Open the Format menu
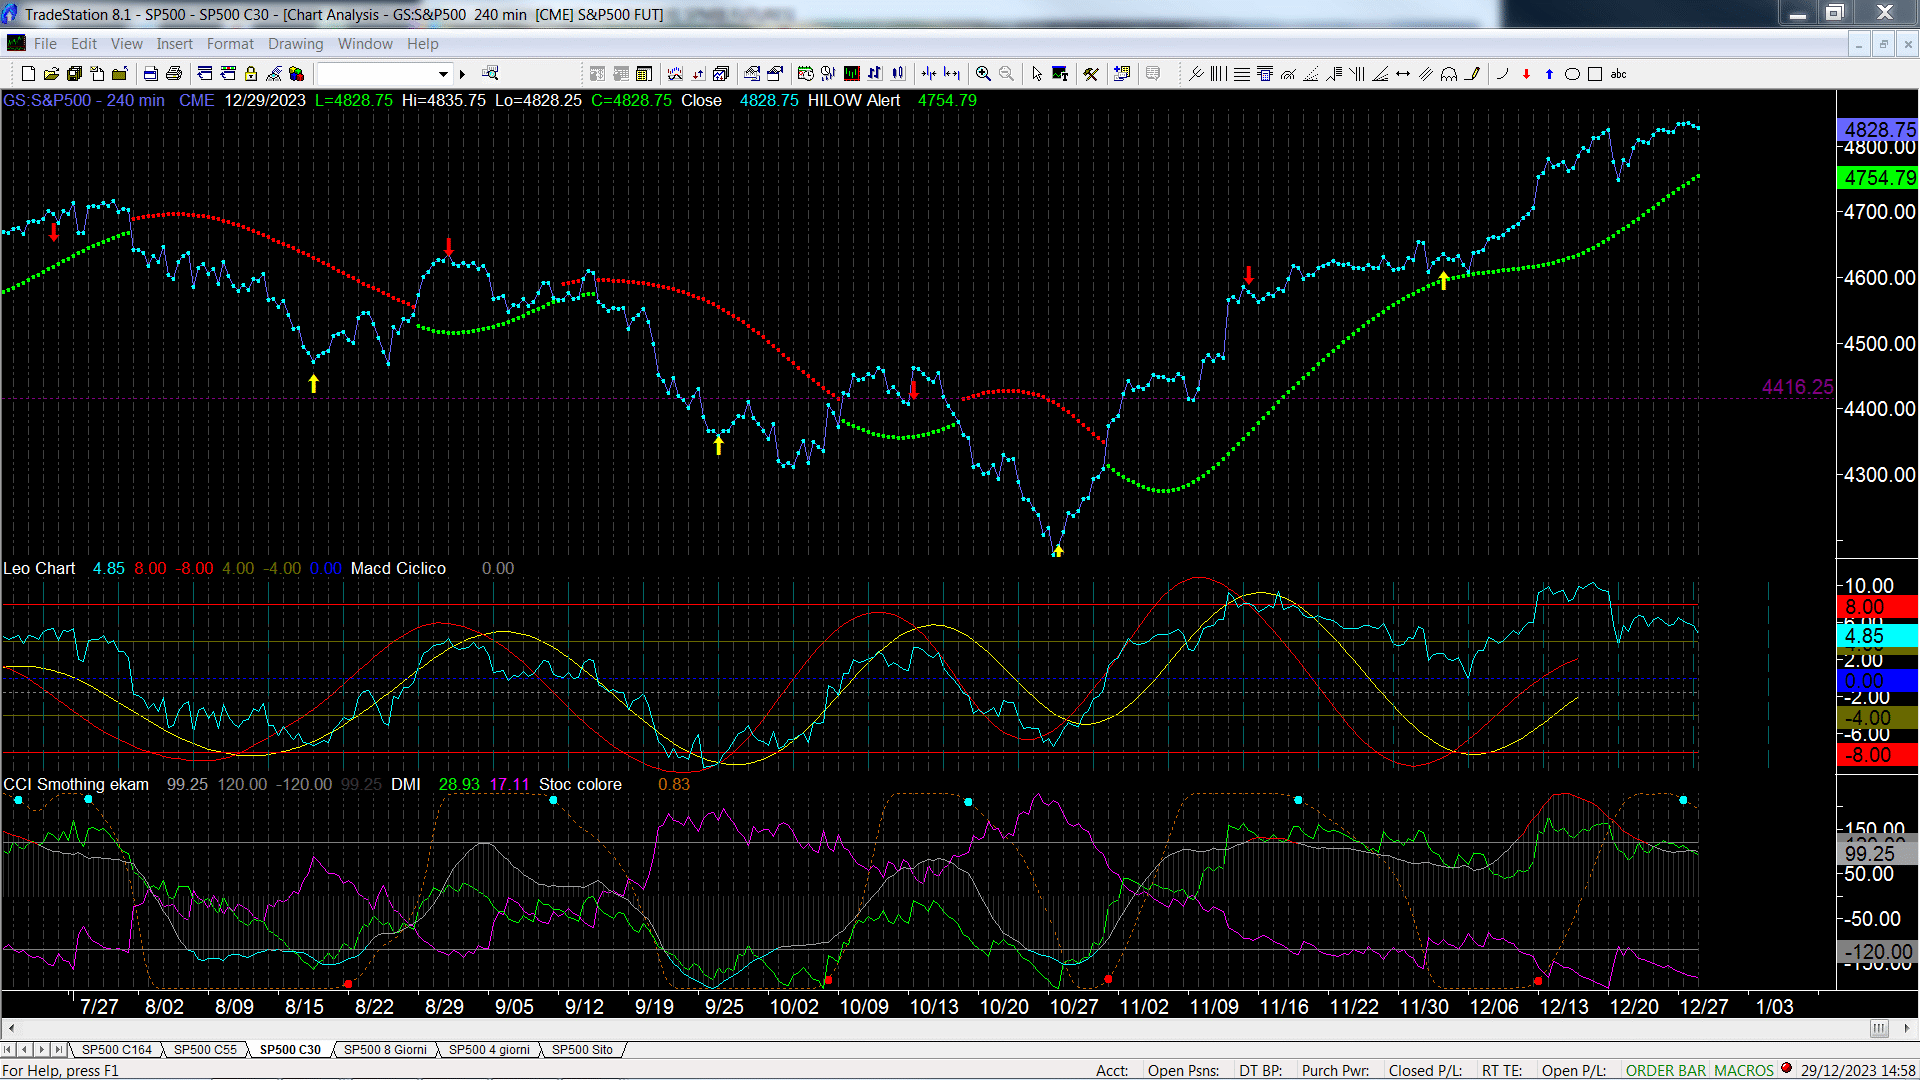The width and height of the screenshot is (1920, 1080). coord(230,44)
